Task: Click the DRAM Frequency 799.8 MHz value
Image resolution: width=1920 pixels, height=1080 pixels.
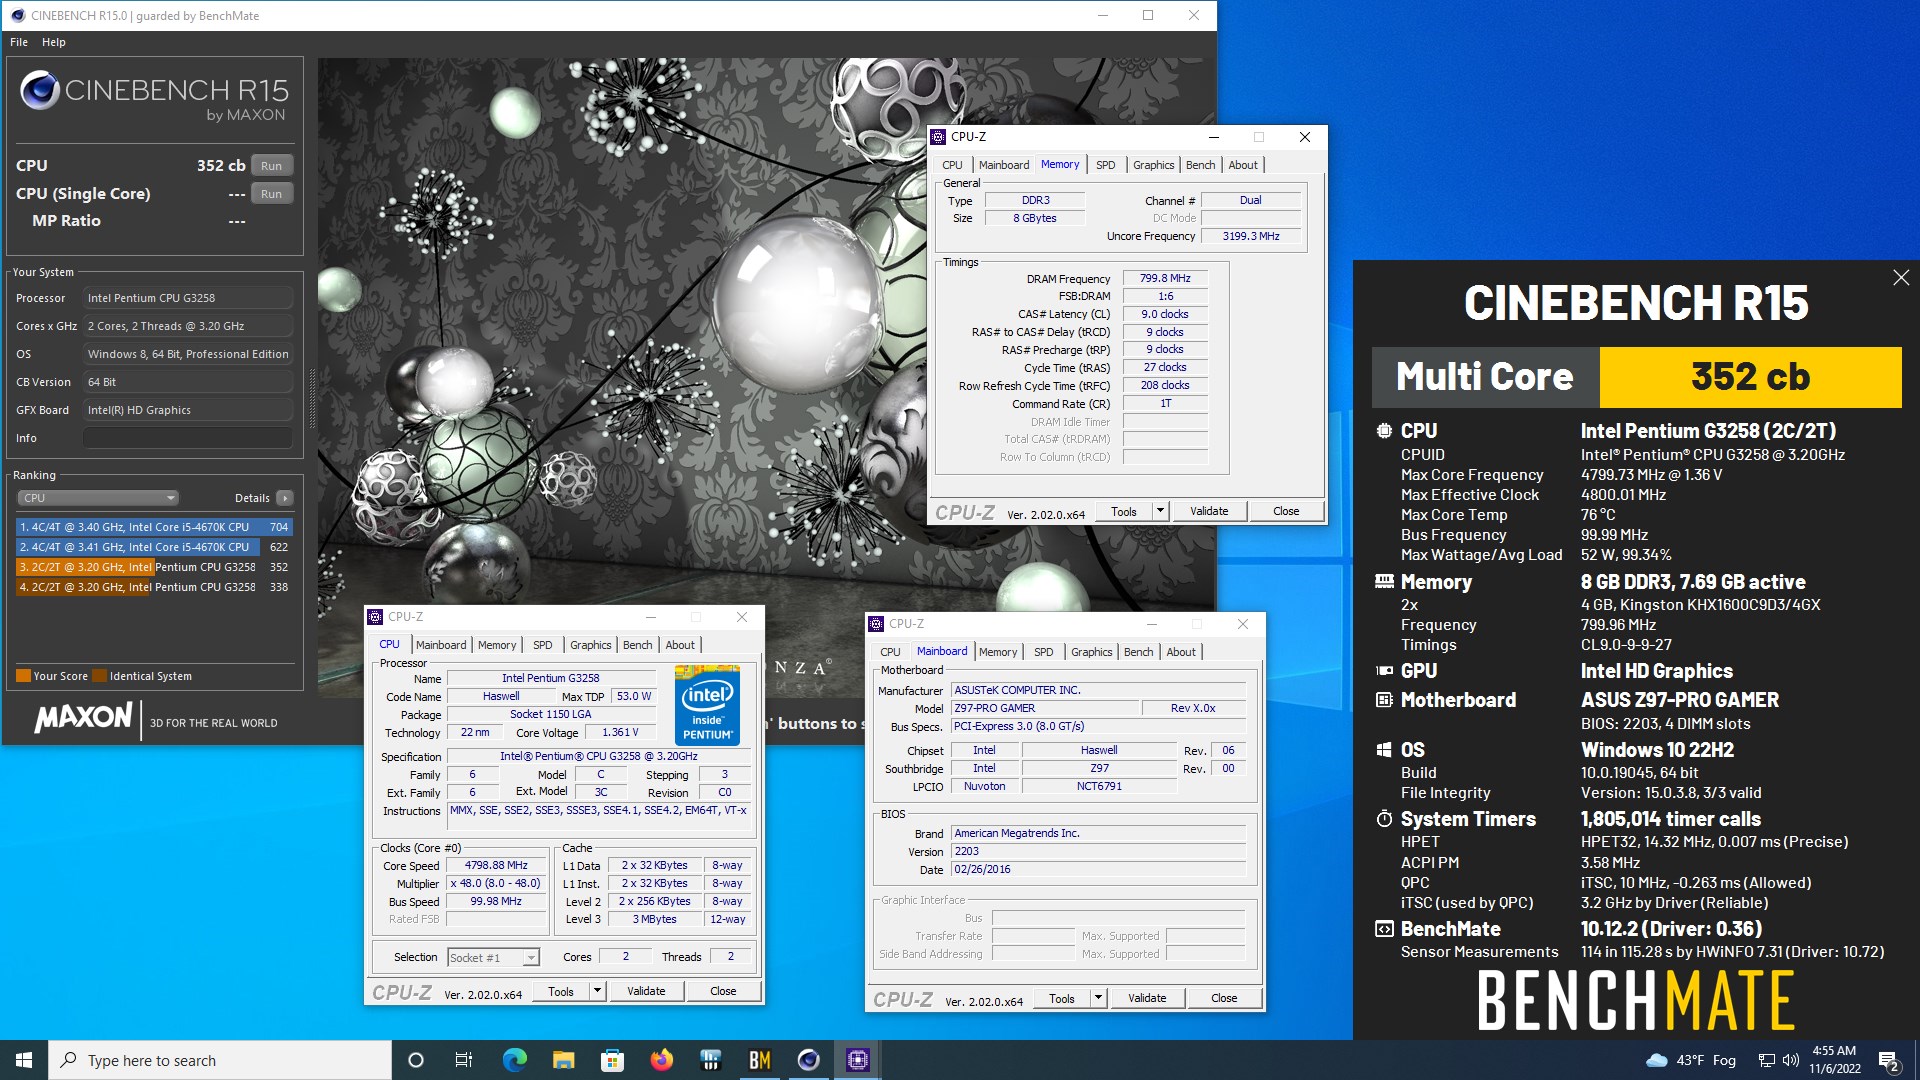Action: (x=1165, y=279)
